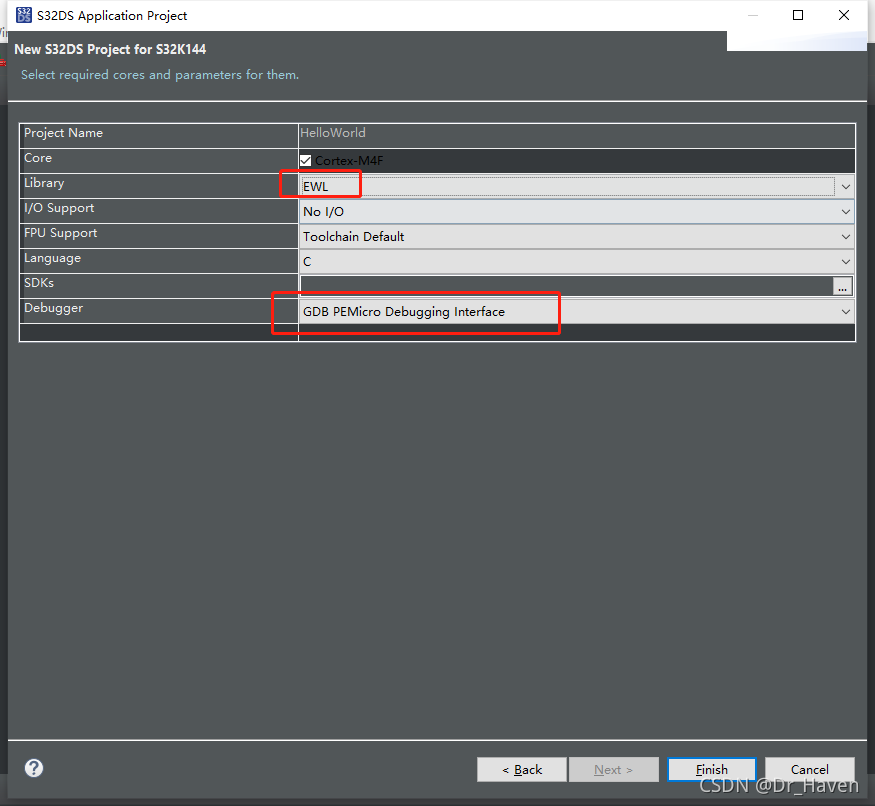Click the SDKs row label
Viewport: 875px width, 806px height.
(x=39, y=283)
